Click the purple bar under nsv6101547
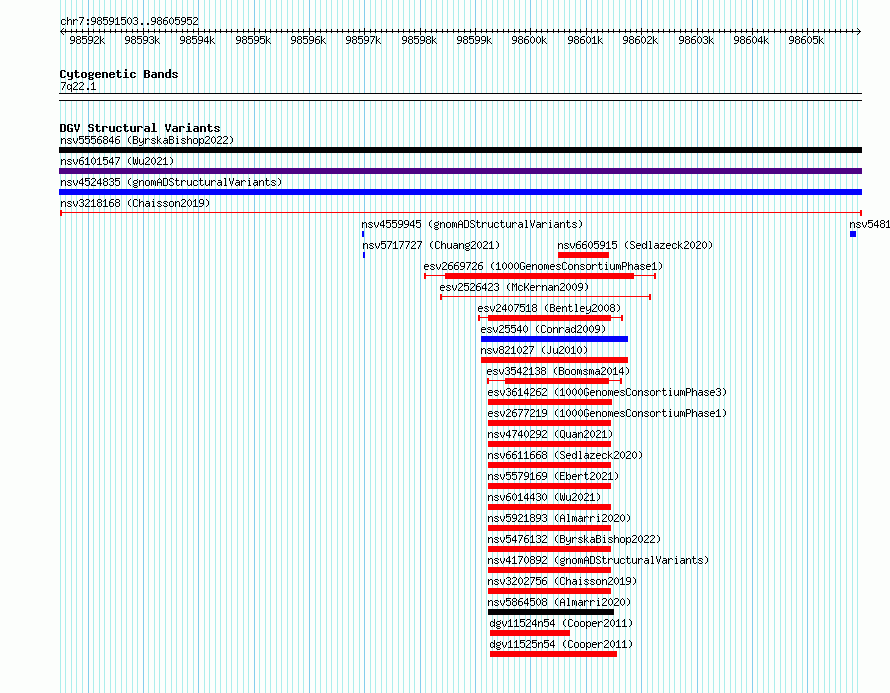This screenshot has width=890, height=693. [x=460, y=171]
